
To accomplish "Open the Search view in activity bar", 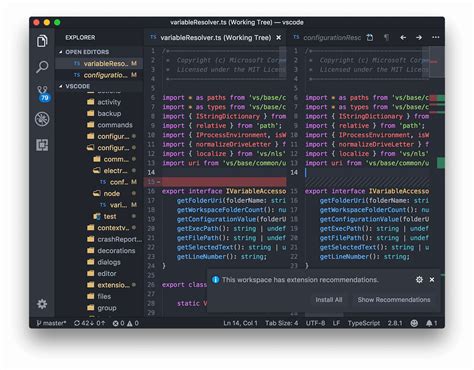I will click(x=42, y=67).
